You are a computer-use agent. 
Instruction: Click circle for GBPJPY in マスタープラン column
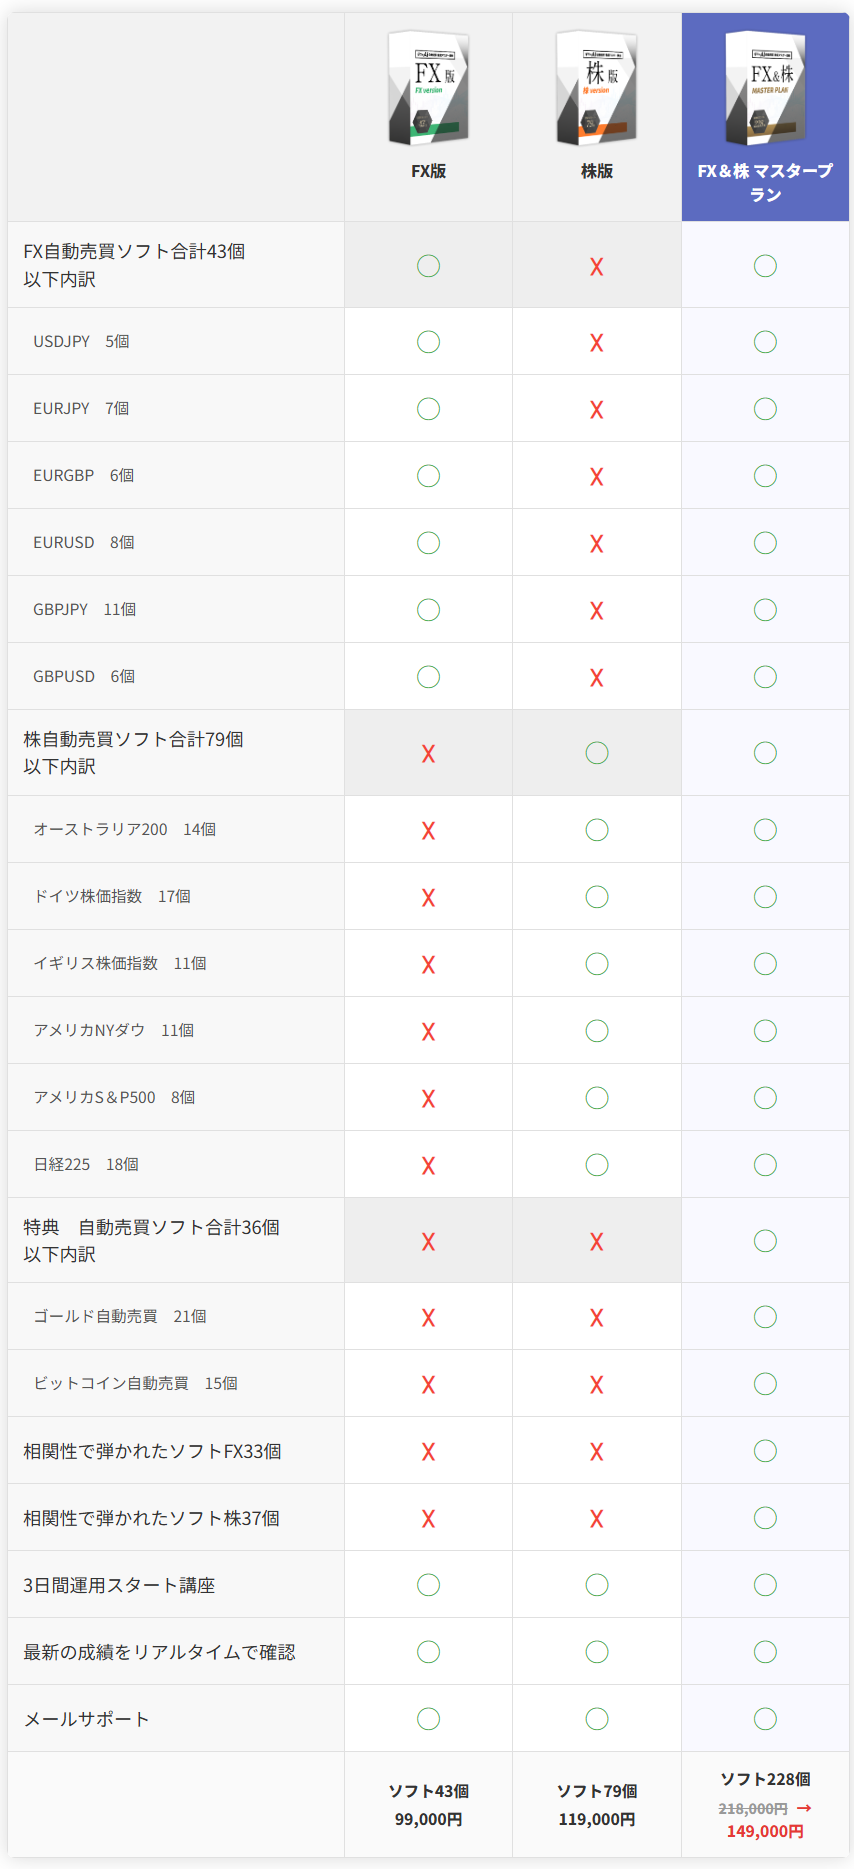tap(765, 610)
